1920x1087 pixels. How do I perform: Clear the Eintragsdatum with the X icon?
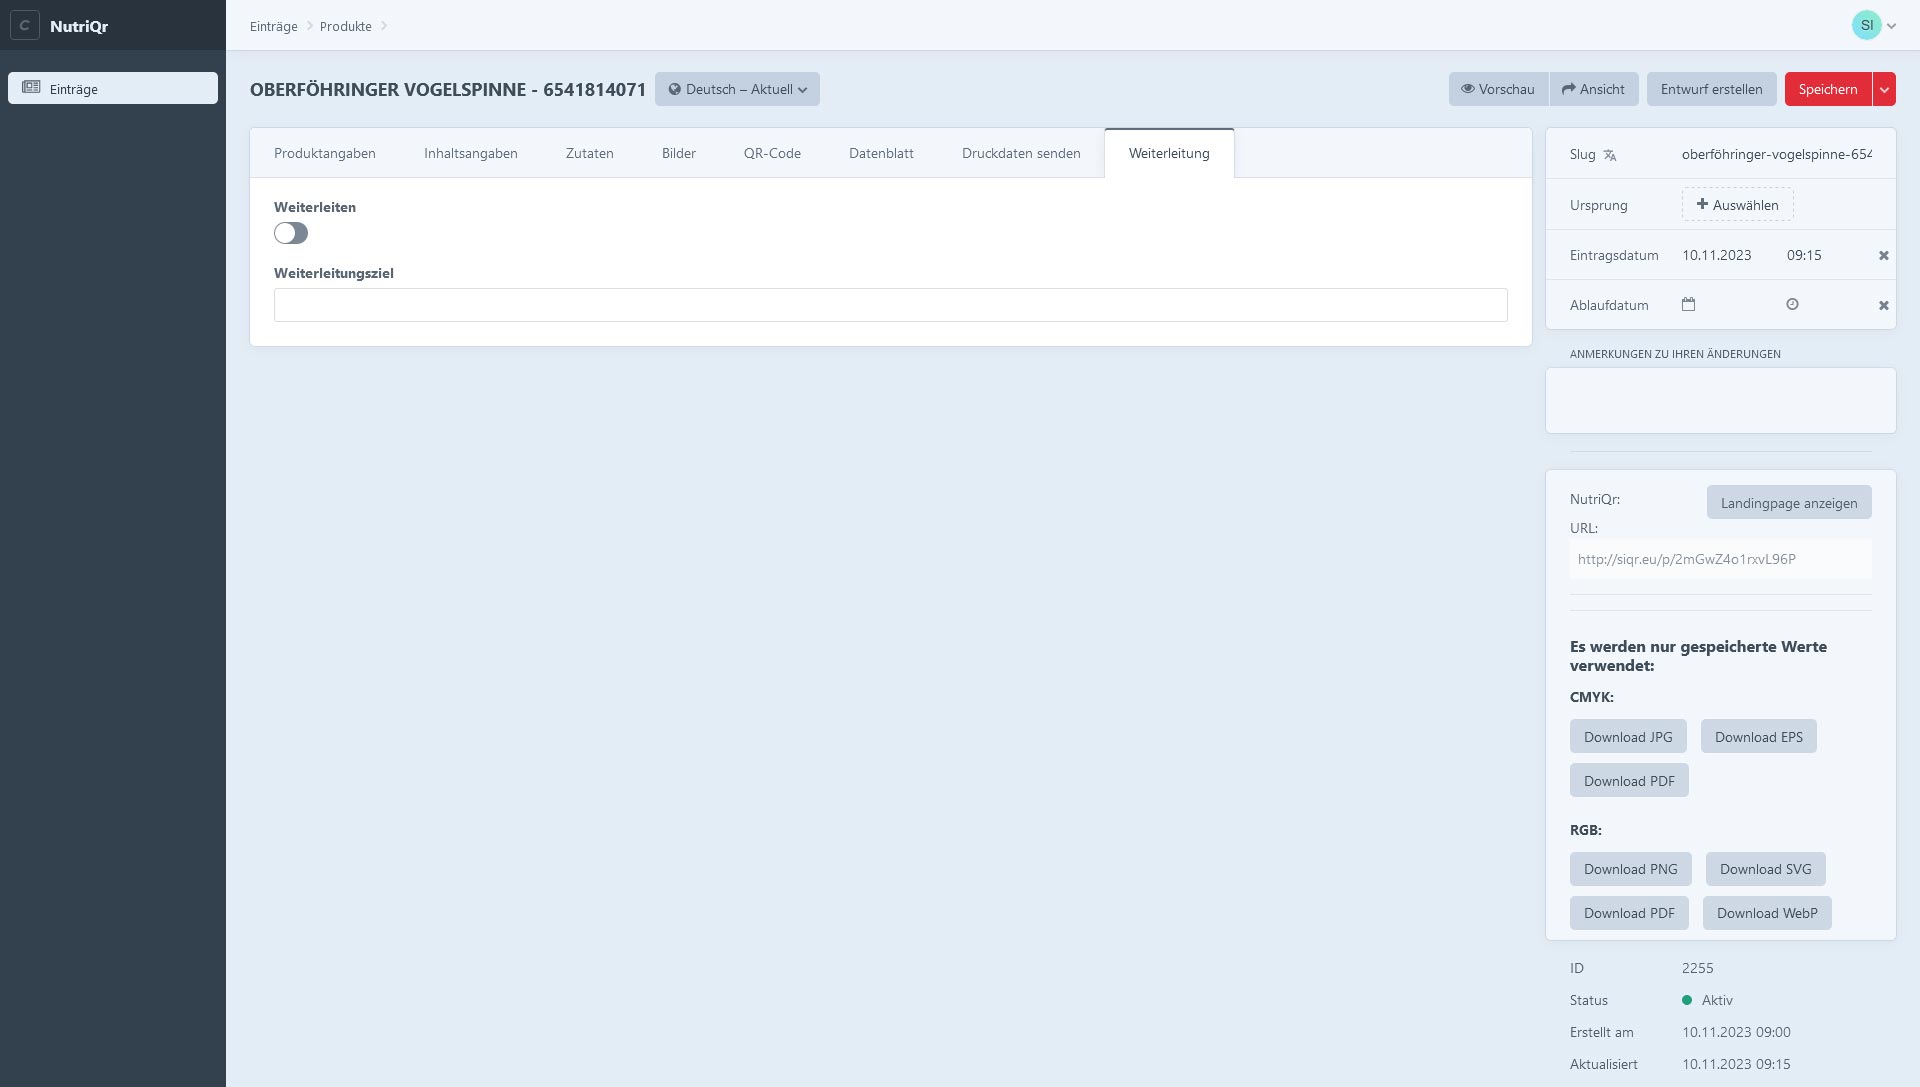(1883, 256)
